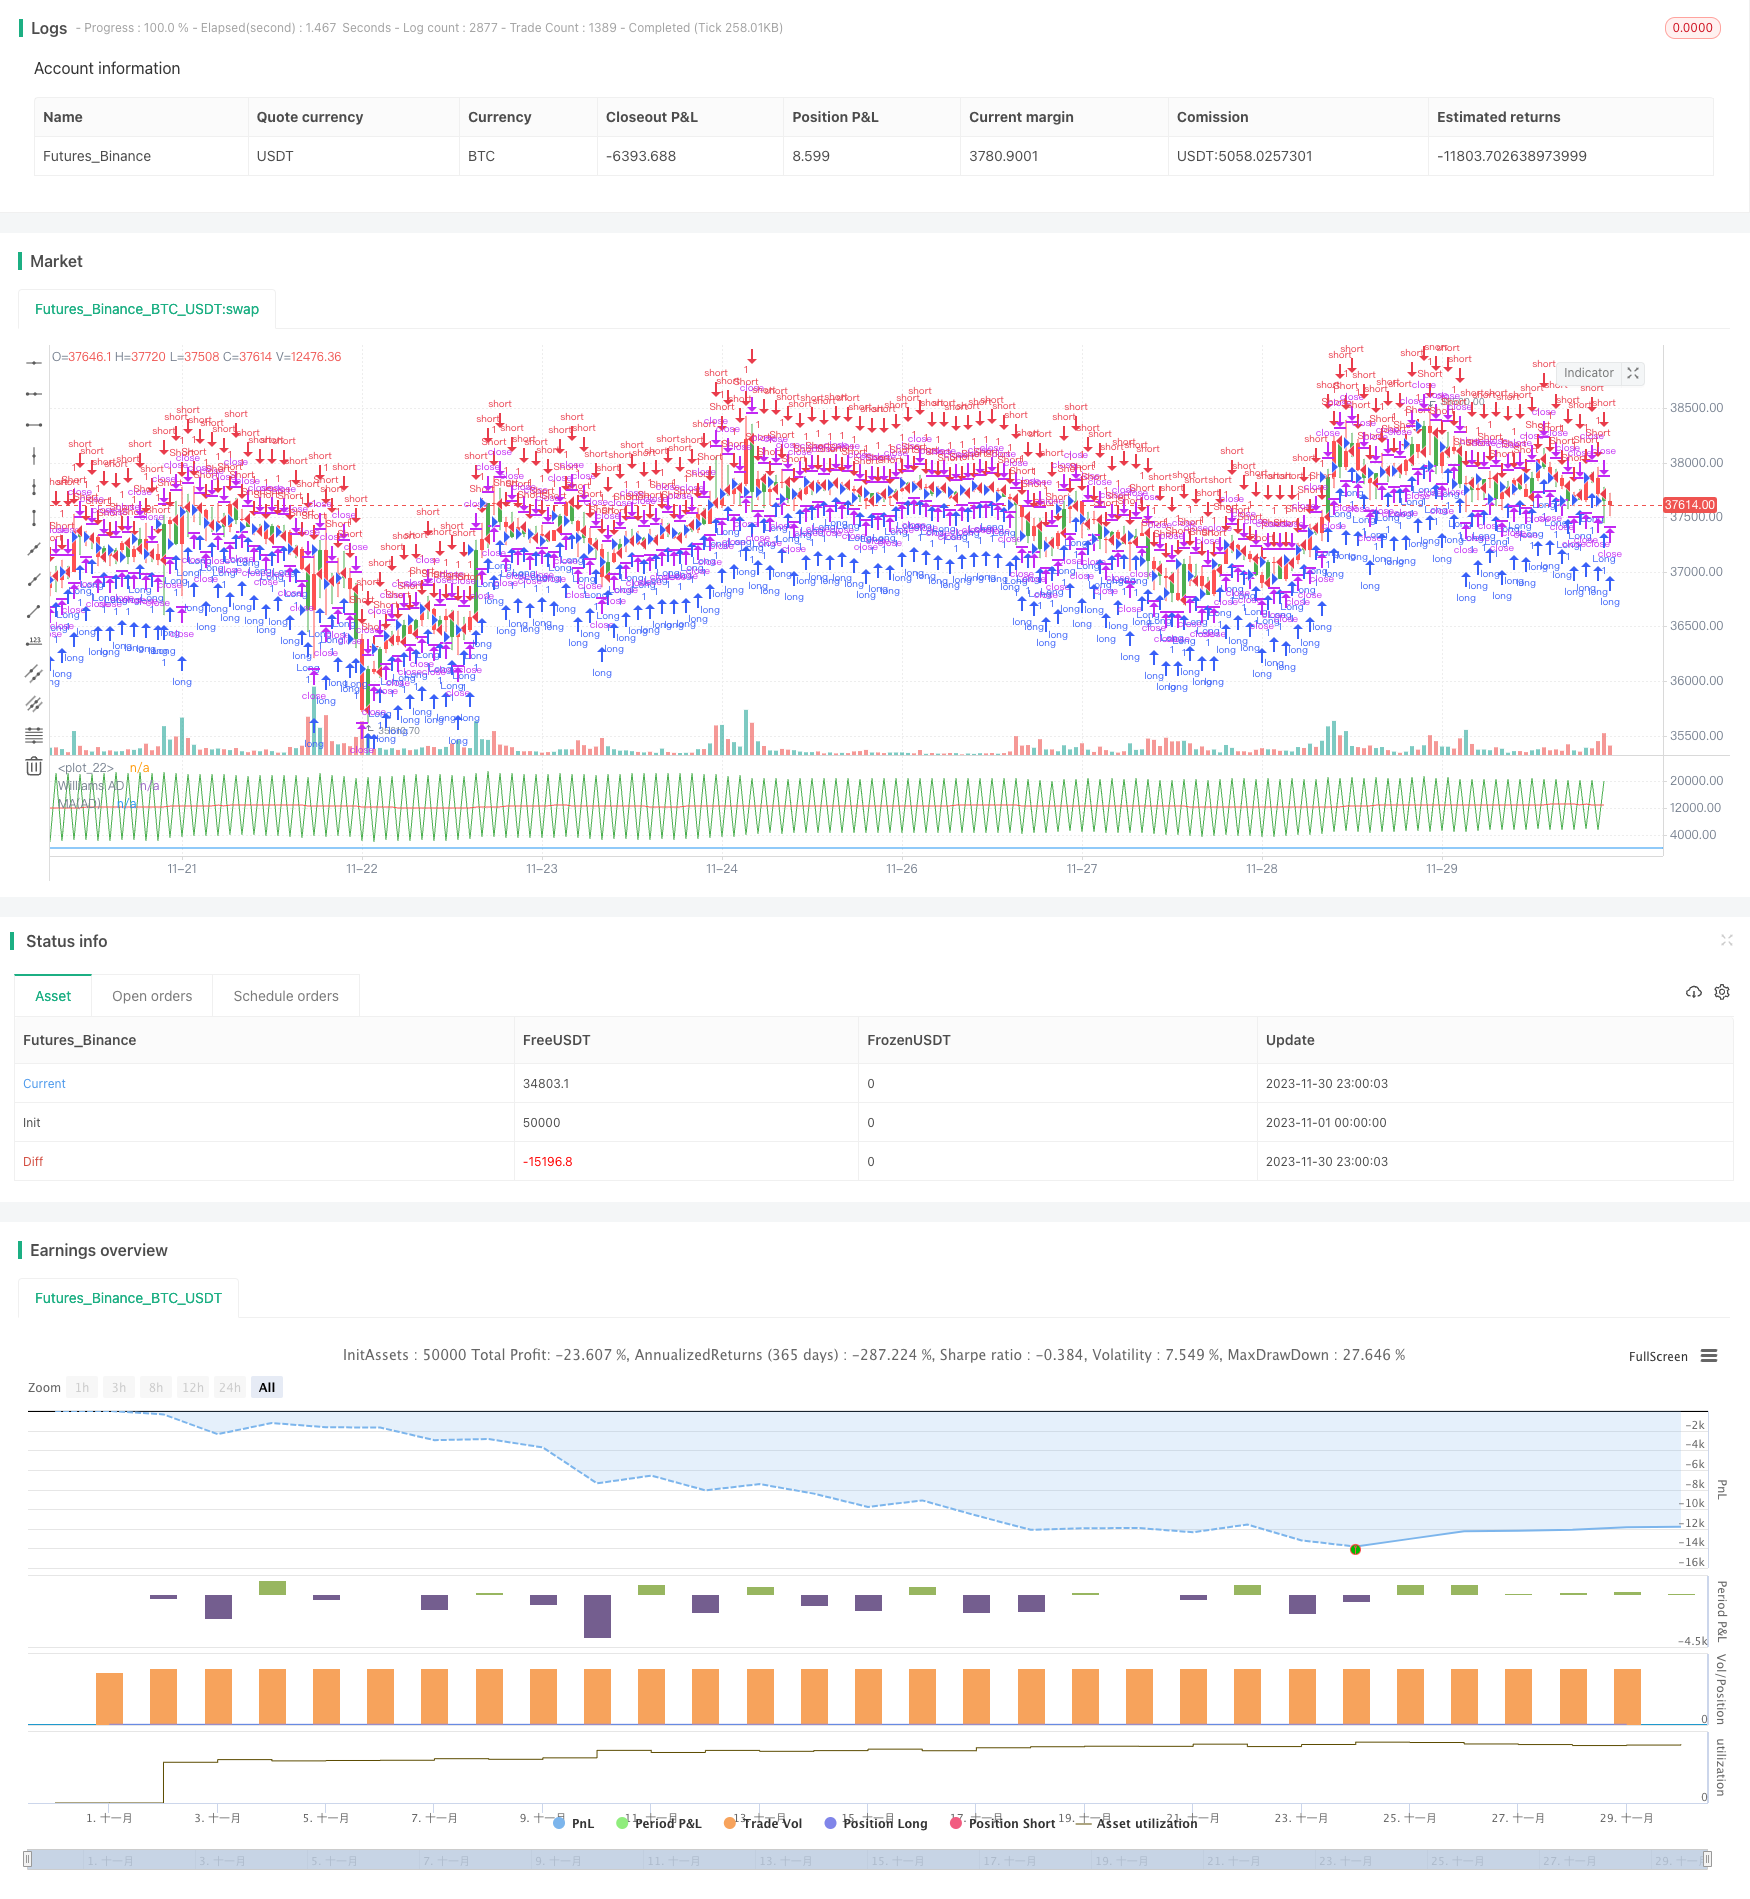
Task: Click the FullScreen button on earnings chart
Action: (x=1657, y=1356)
